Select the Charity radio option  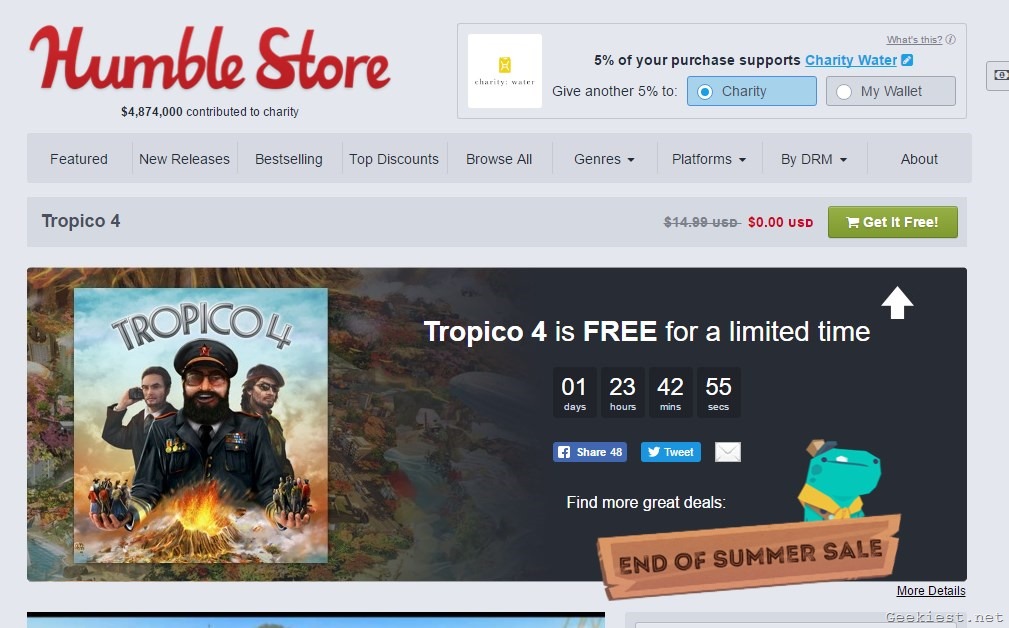point(752,91)
